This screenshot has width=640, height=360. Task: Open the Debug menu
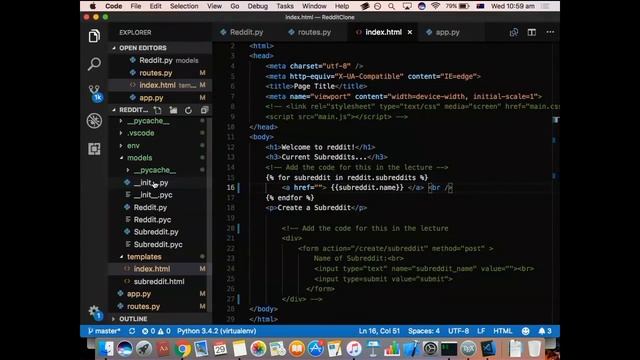[x=258, y=6]
